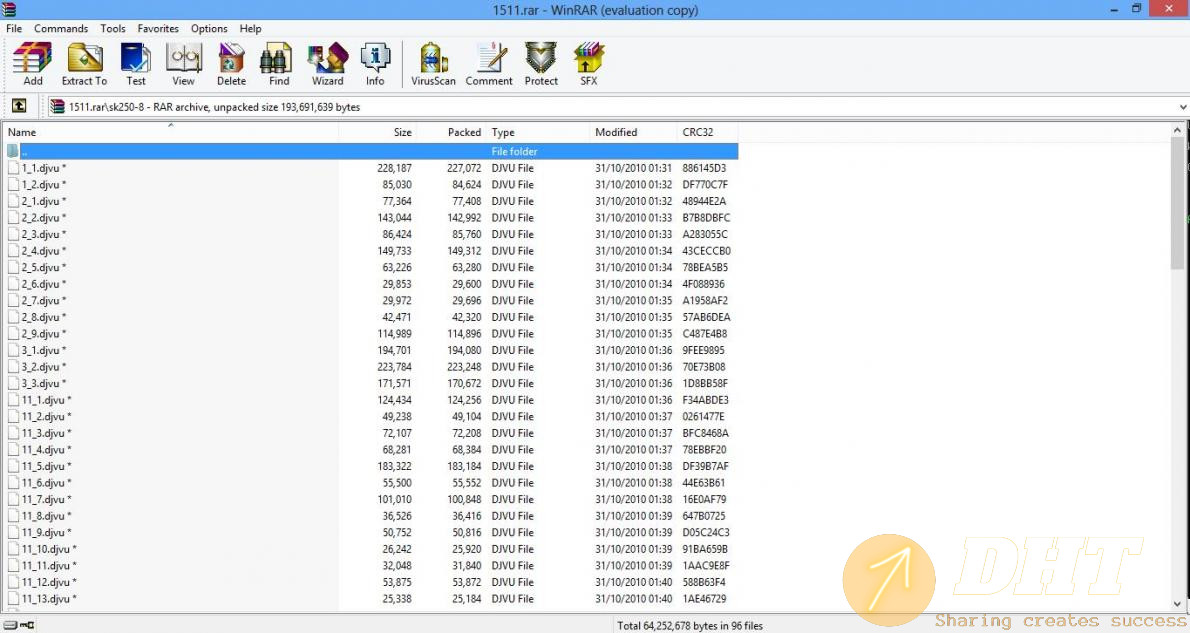Open the Tools menu

113,28
